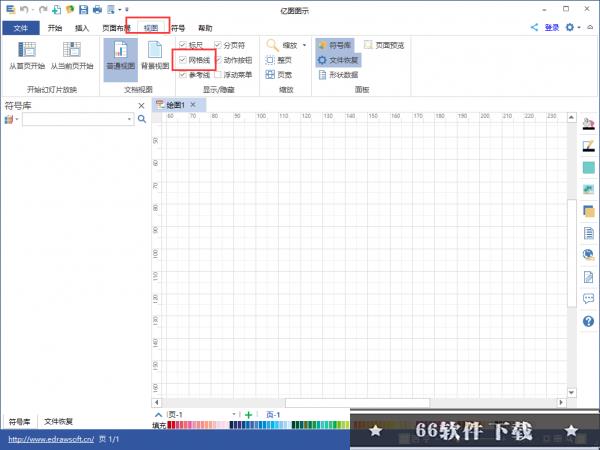Screen dimensions: 600x450
Task: Toggle the Floating Menu (浮动菜单) checkbox
Action: [218, 75]
